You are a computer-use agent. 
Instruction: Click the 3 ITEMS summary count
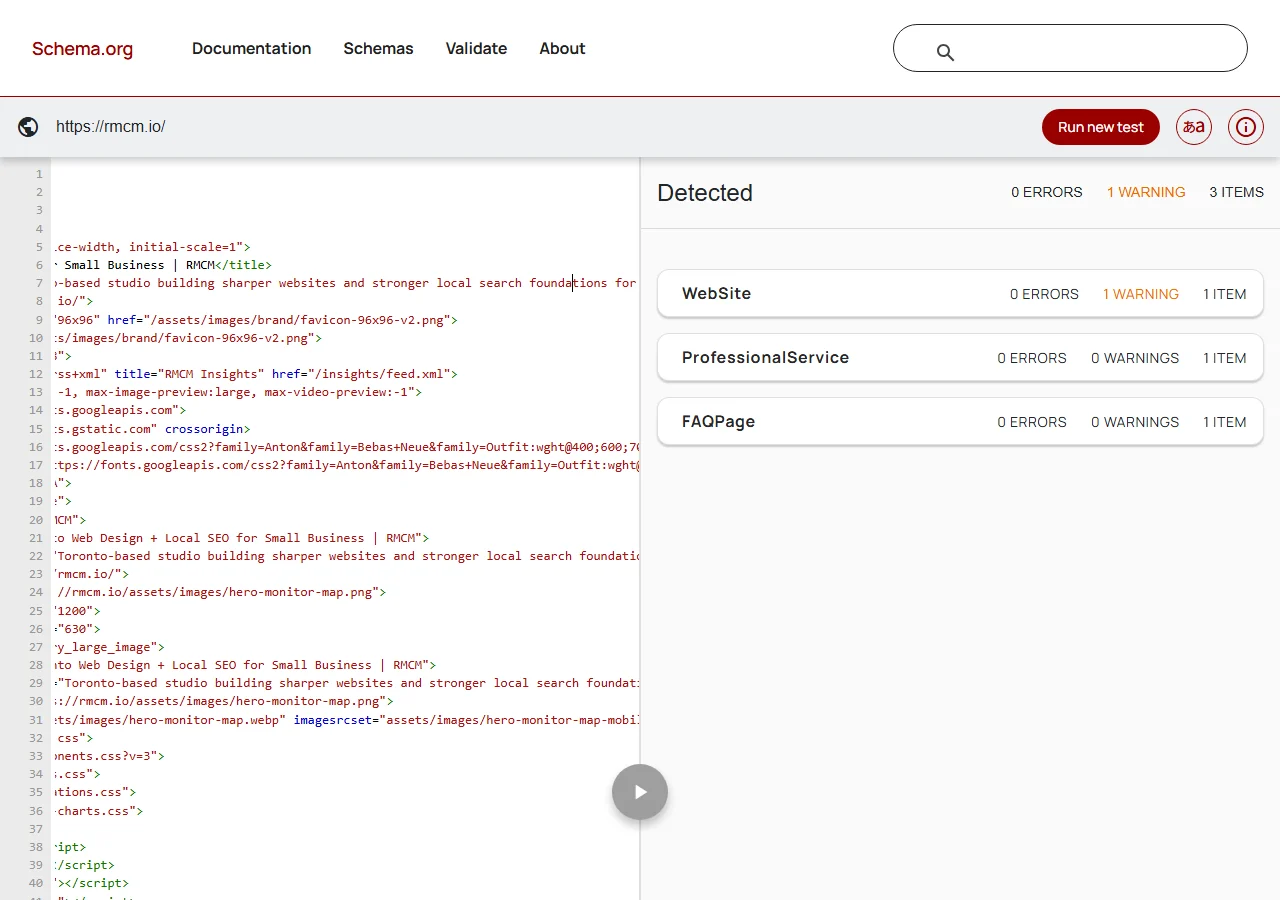point(1237,192)
